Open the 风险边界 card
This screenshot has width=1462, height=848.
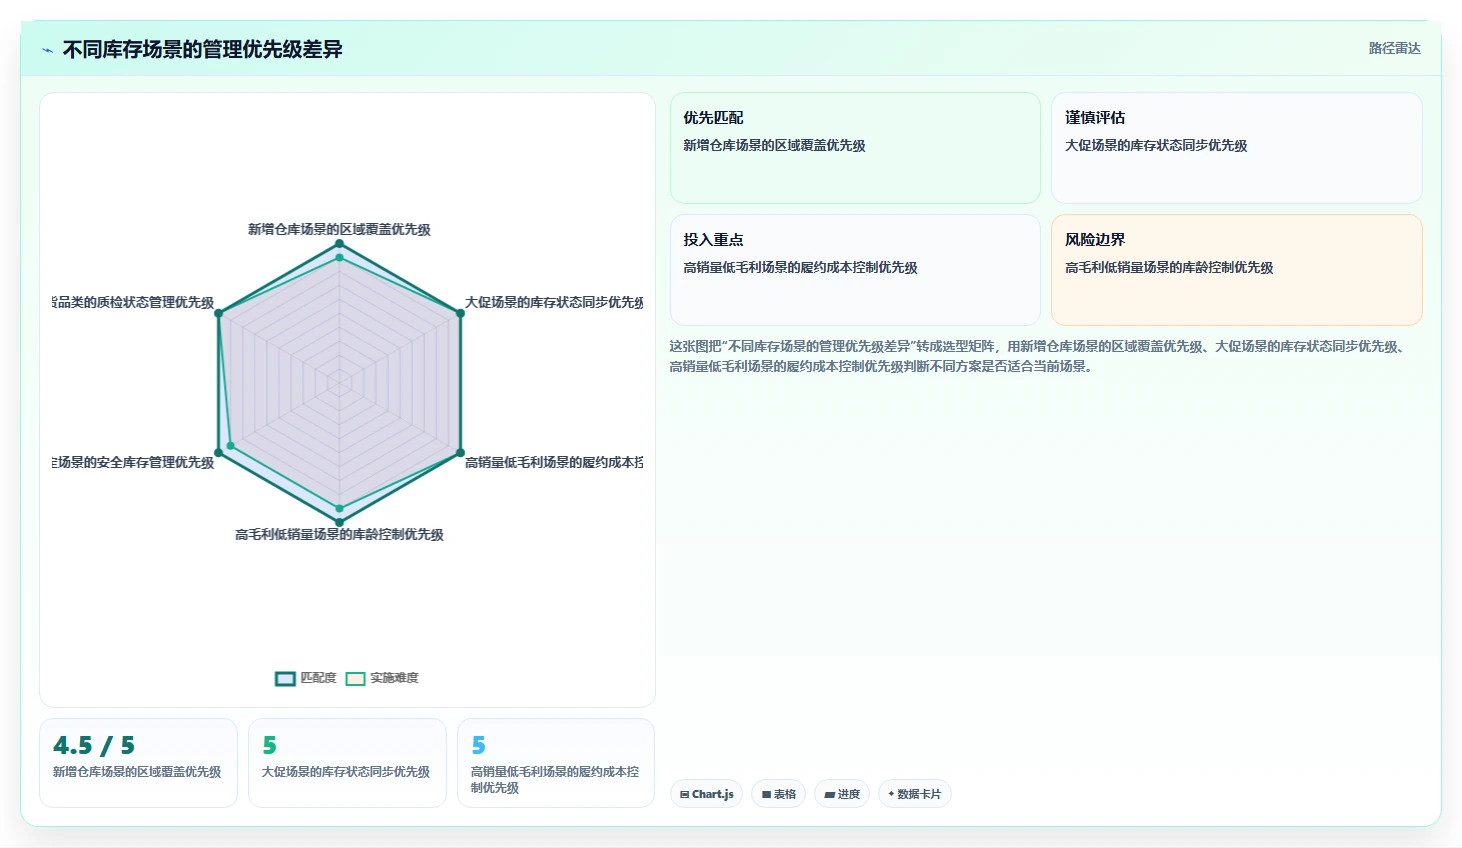1236,270
